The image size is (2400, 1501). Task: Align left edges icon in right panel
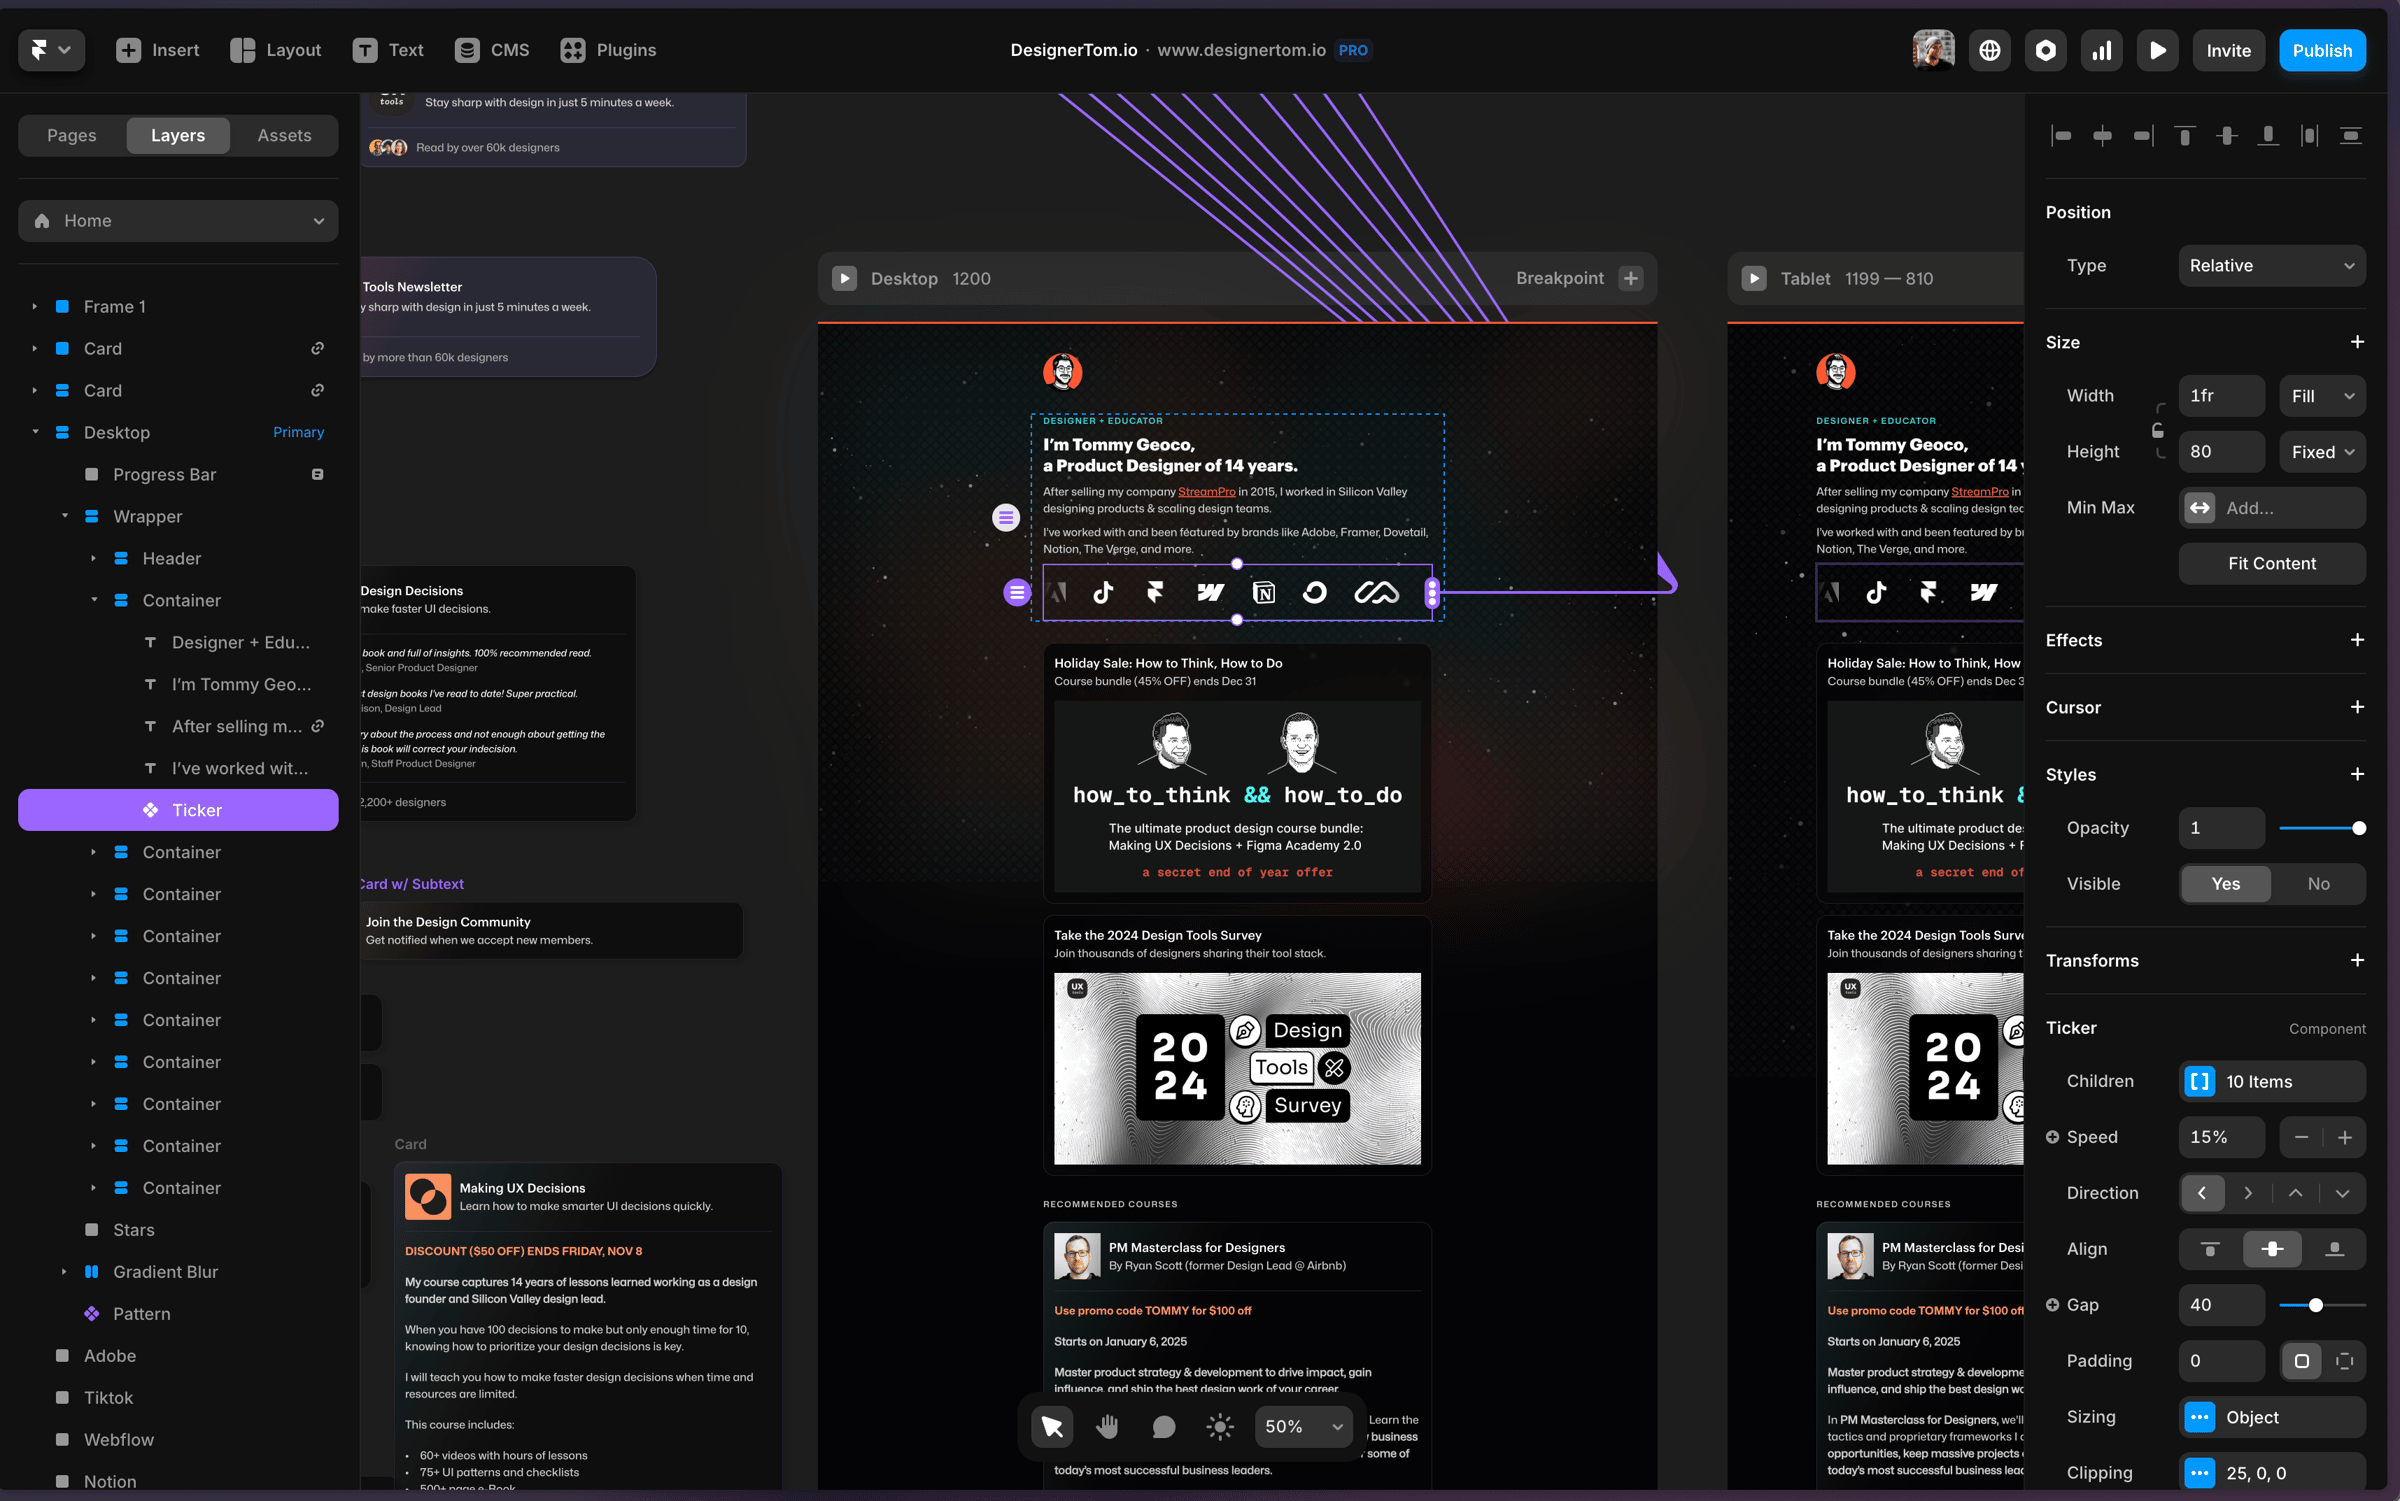2061,135
